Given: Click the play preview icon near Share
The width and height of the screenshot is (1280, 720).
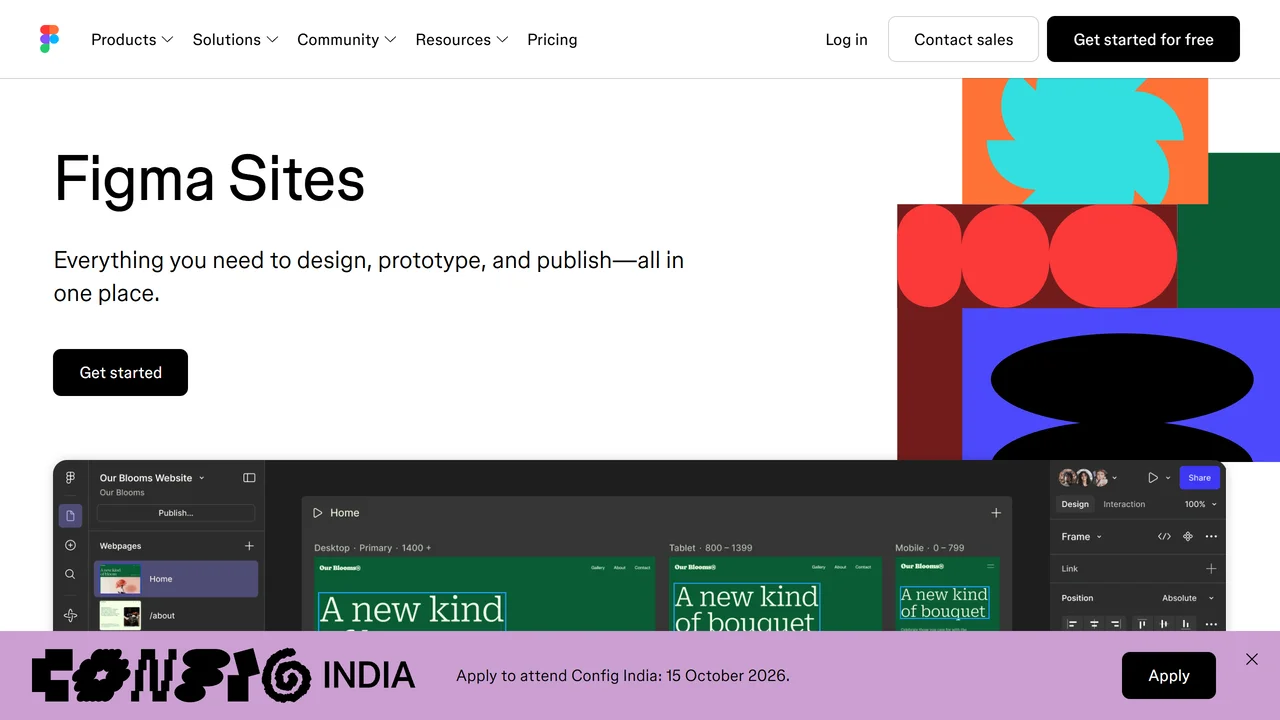Looking at the screenshot, I should [x=1153, y=478].
